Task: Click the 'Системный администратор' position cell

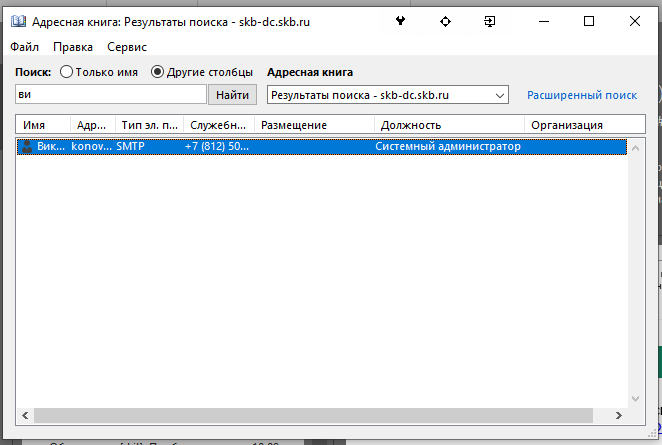Action: click(448, 147)
